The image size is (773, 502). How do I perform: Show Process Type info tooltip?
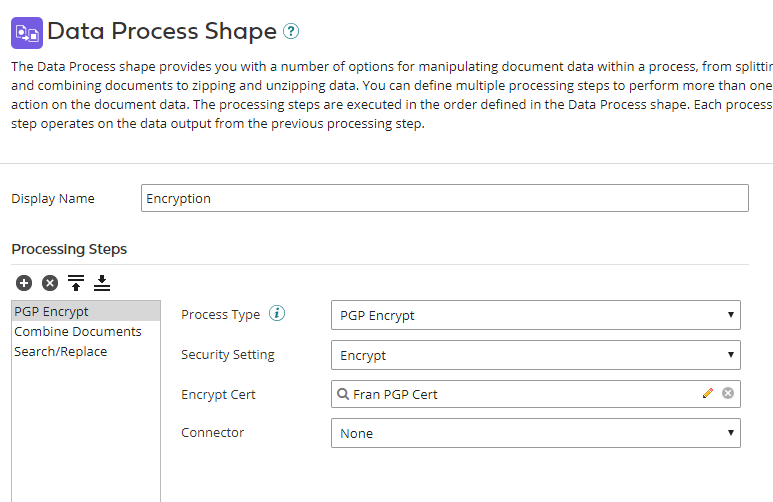(x=278, y=314)
